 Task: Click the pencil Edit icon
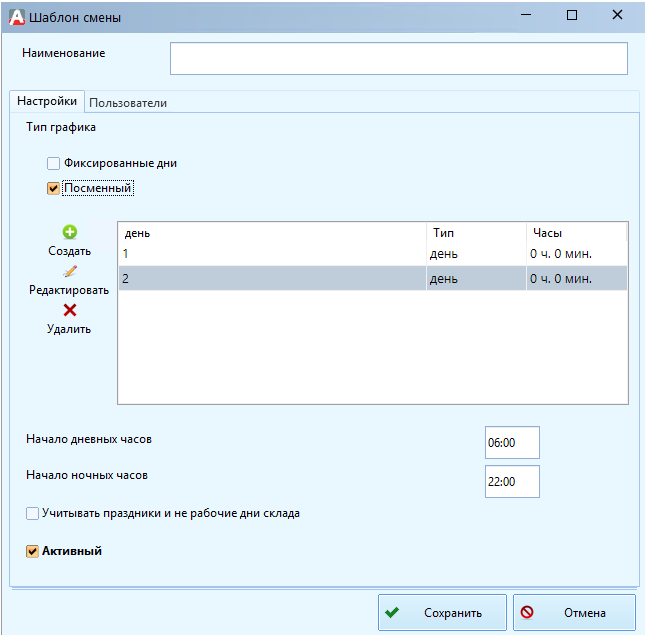(x=70, y=271)
